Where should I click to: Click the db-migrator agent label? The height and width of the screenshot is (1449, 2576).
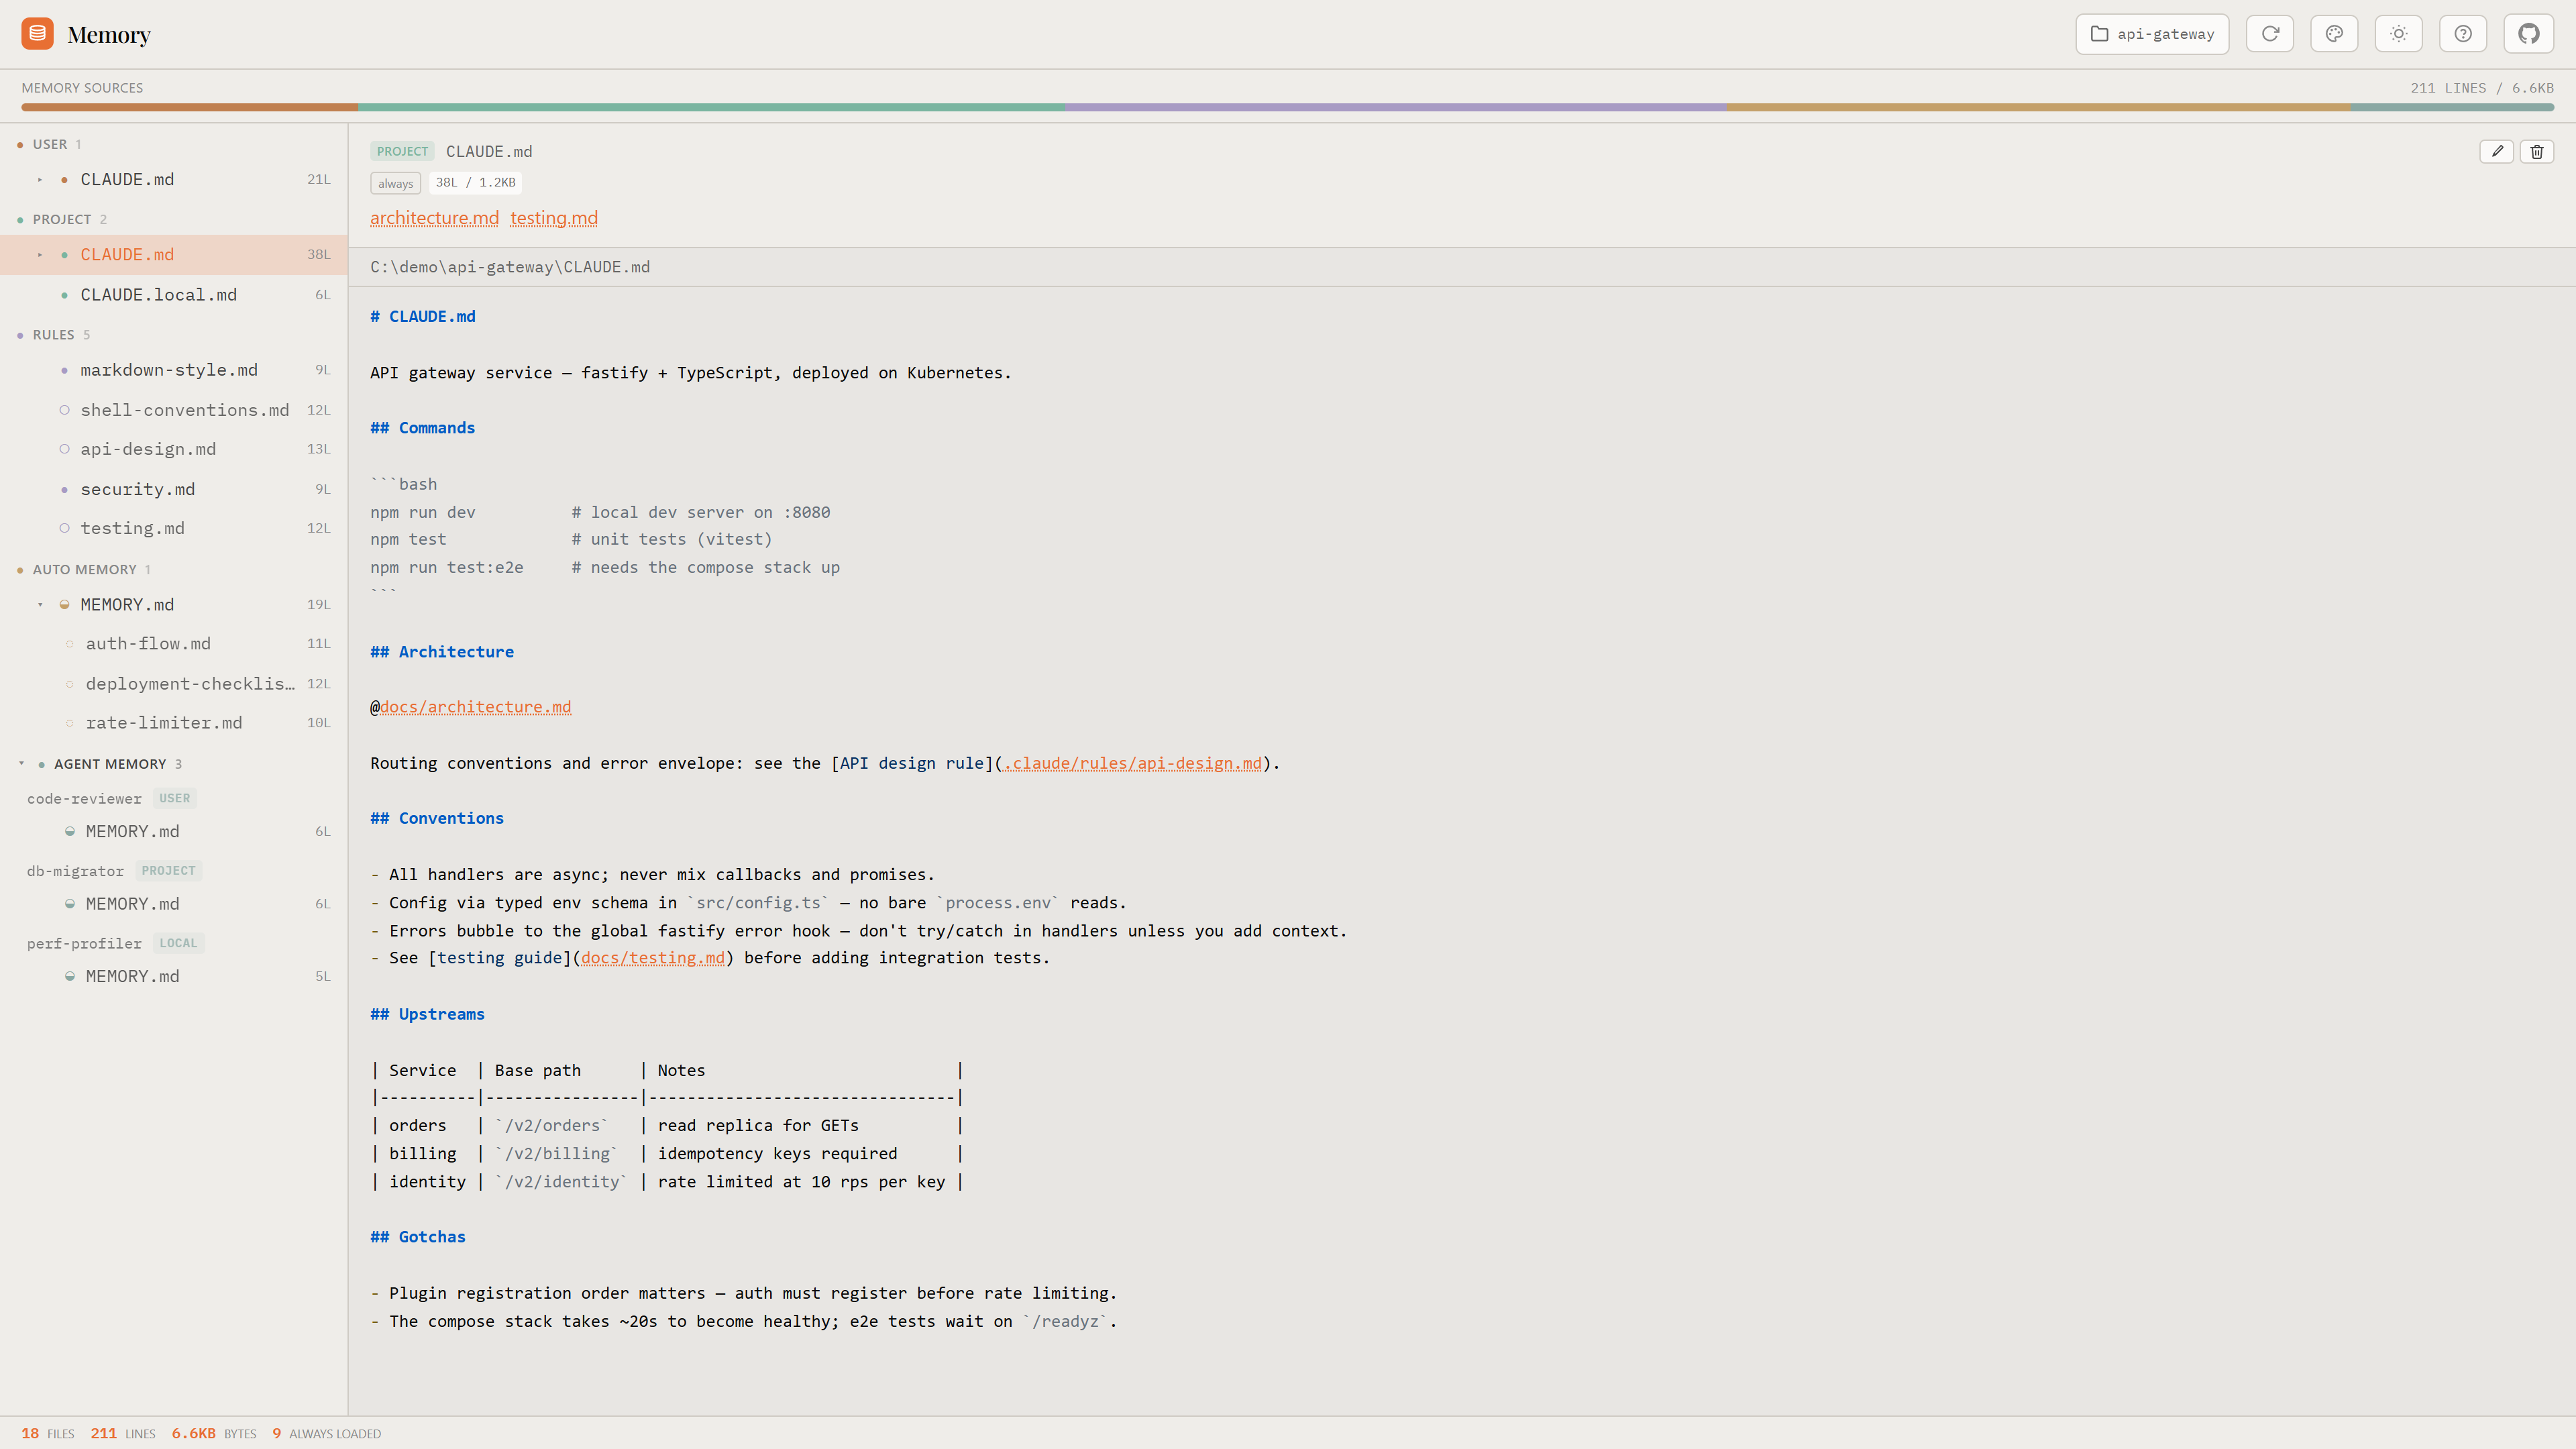tap(75, 871)
